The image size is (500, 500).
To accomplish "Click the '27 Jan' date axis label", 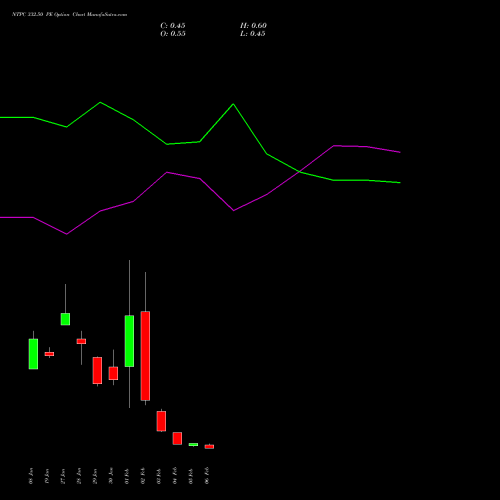I will tap(63, 476).
